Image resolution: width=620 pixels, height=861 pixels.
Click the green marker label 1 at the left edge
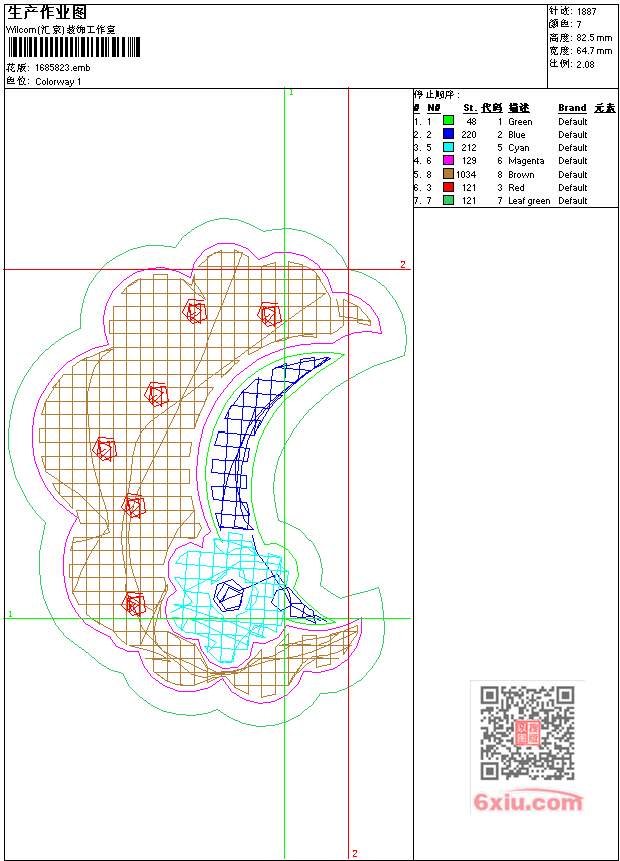coord(10,614)
